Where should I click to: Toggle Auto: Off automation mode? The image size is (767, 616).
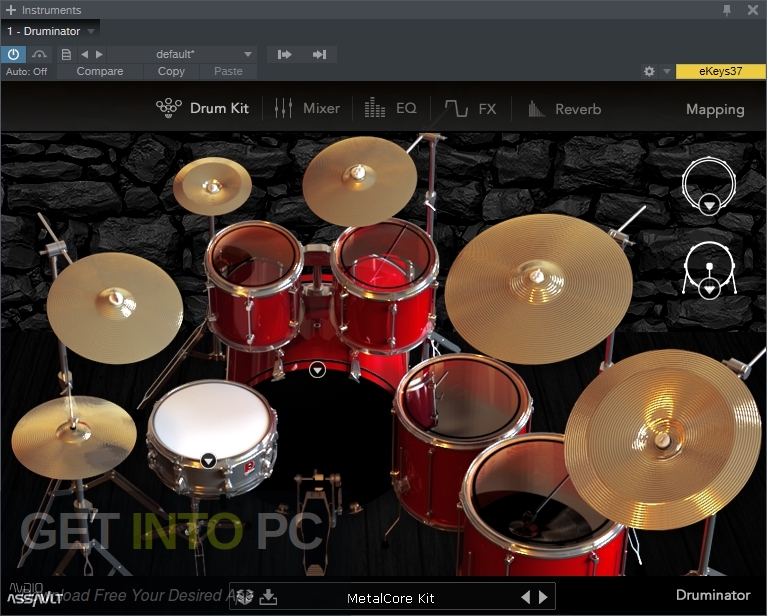pyautogui.click(x=26, y=71)
